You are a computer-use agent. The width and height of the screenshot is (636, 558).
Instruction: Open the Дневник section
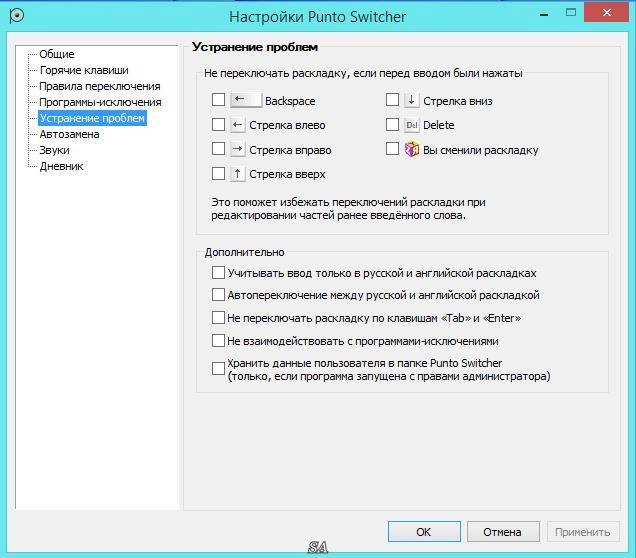(x=61, y=166)
